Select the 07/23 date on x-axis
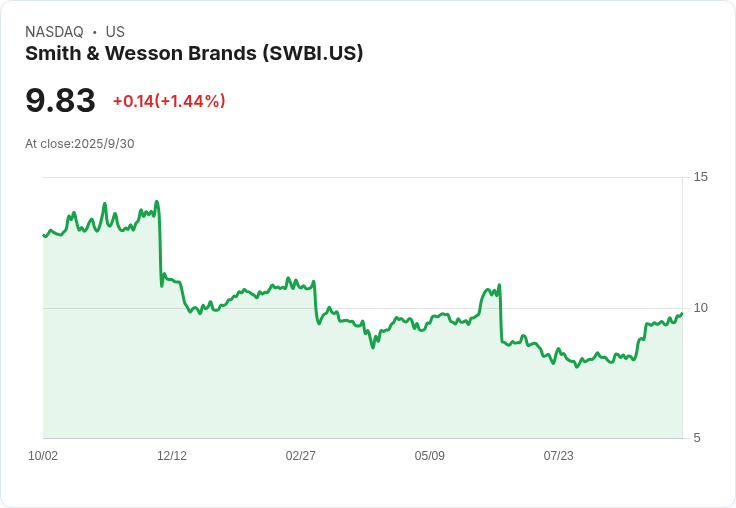The width and height of the screenshot is (736, 508). 559,456
